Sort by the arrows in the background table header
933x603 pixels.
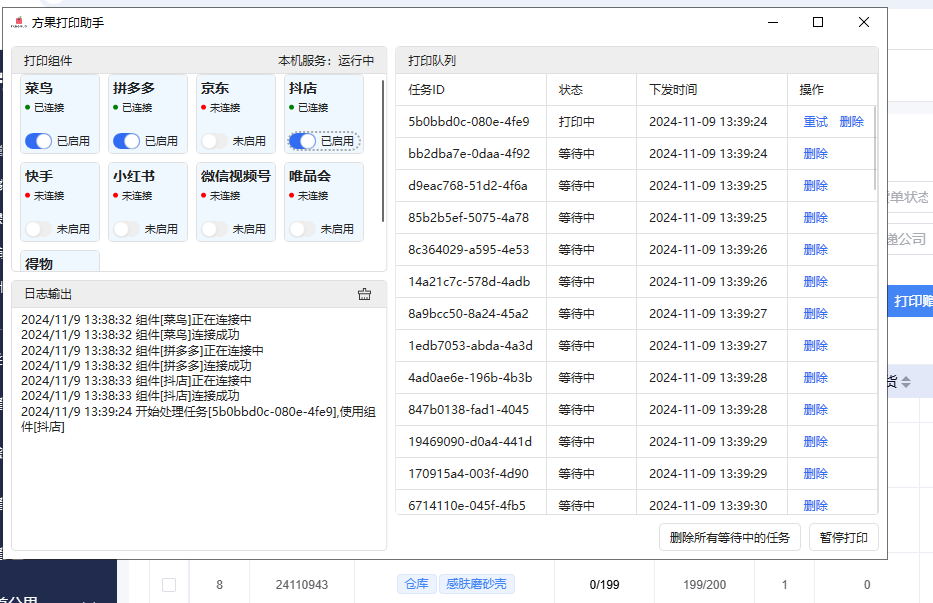click(x=906, y=382)
